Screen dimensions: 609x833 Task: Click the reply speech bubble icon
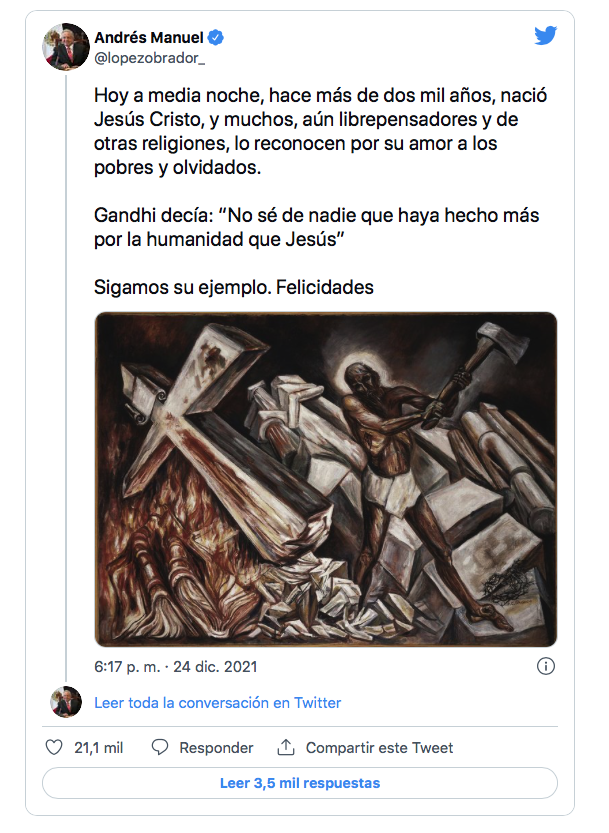(160, 748)
